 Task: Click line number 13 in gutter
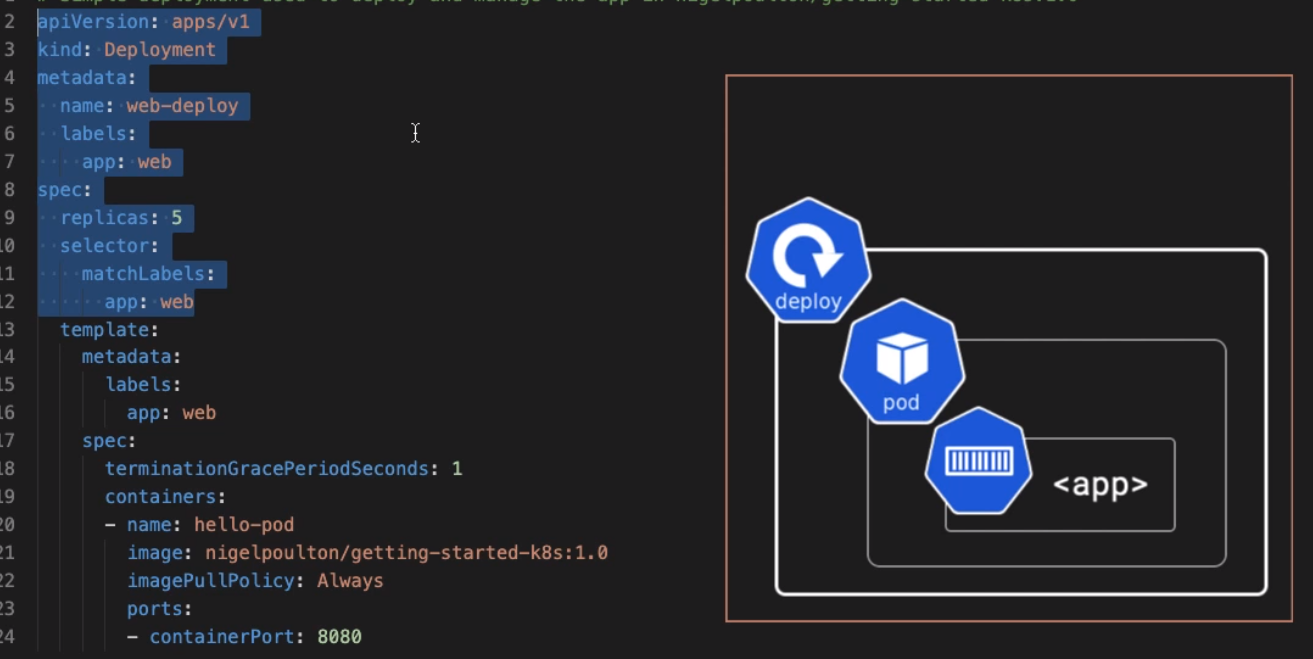(8, 329)
